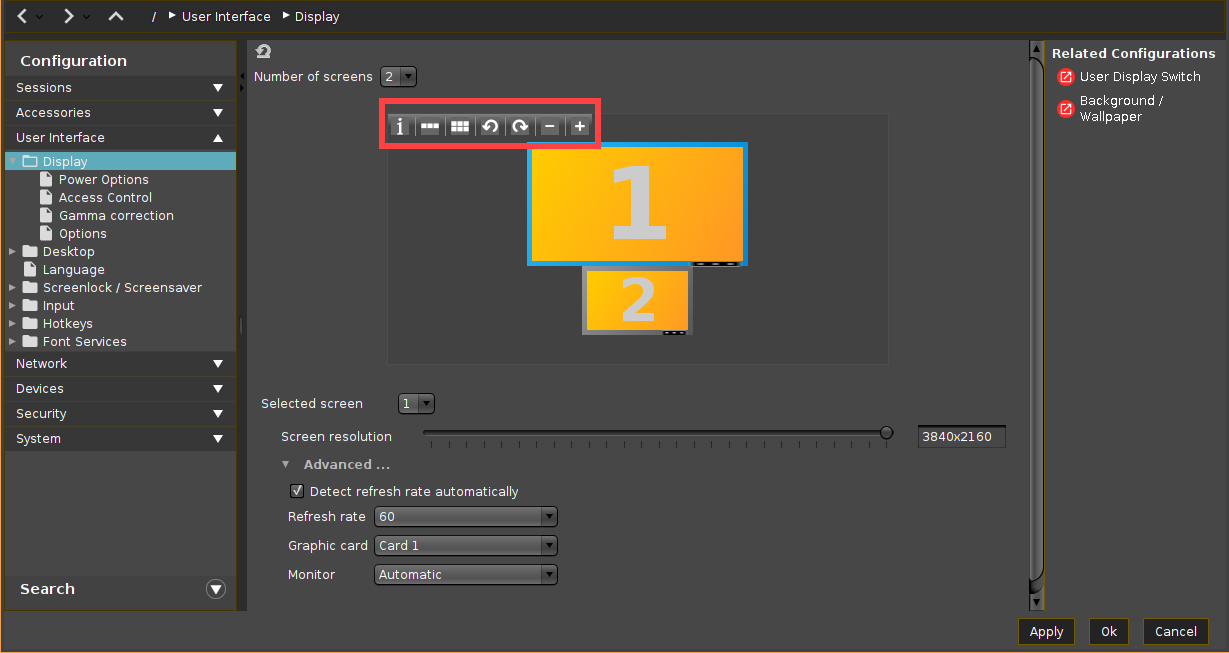Viewport: 1229px width, 653px height.
Task: Rotate the screen counterclockwise using the toolbar icon
Action: tap(490, 126)
